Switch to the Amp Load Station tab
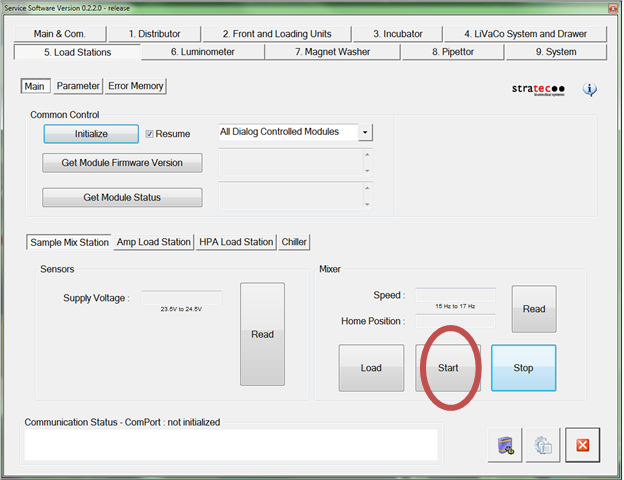 coord(153,242)
